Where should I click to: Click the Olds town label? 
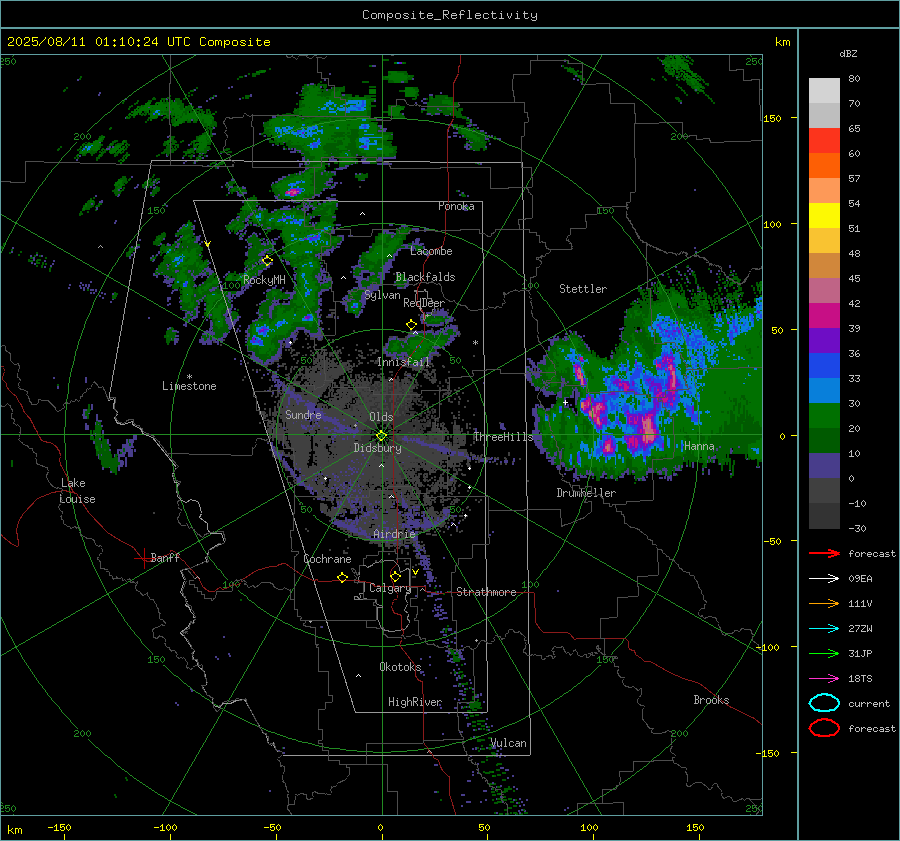(381, 417)
